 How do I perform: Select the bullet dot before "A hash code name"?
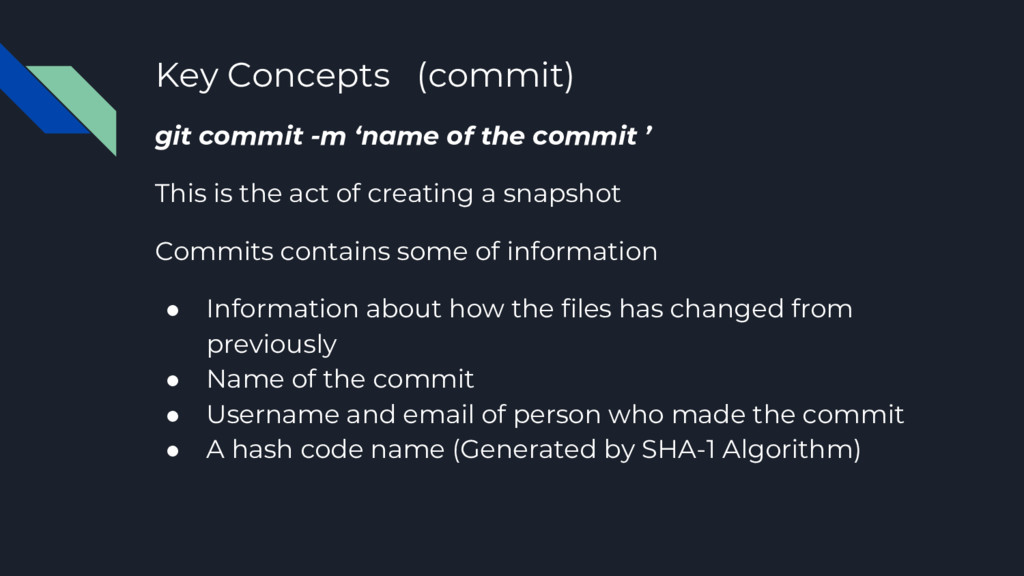[172, 450]
